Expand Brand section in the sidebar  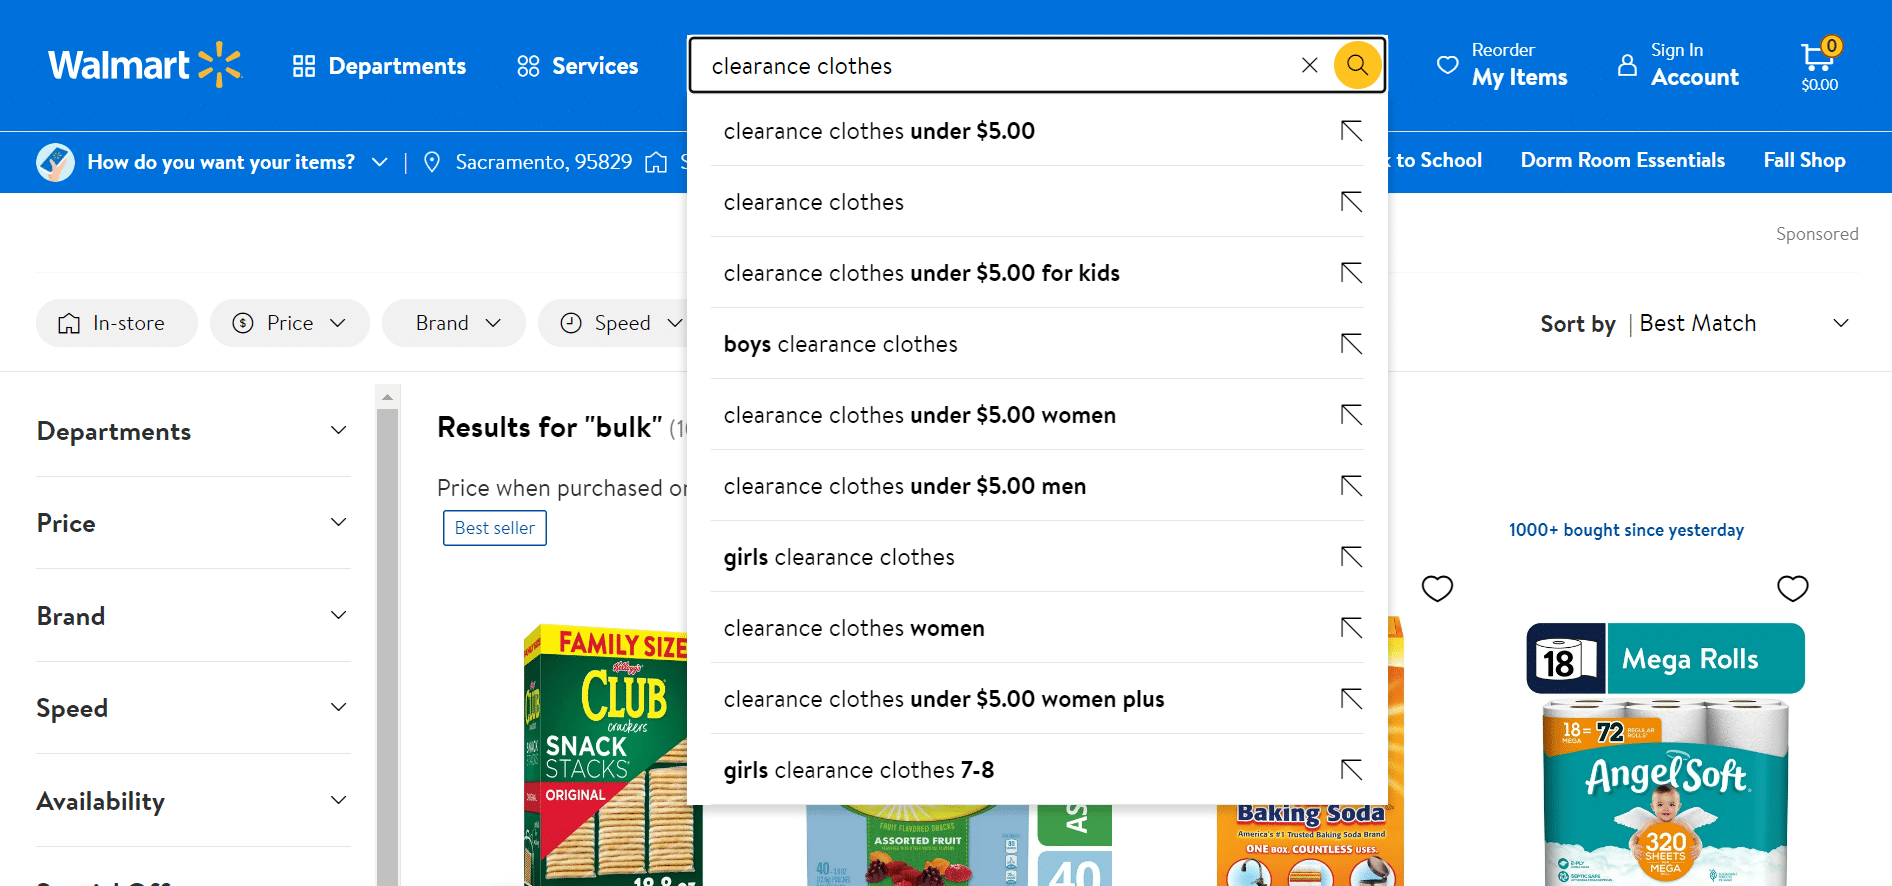193,616
